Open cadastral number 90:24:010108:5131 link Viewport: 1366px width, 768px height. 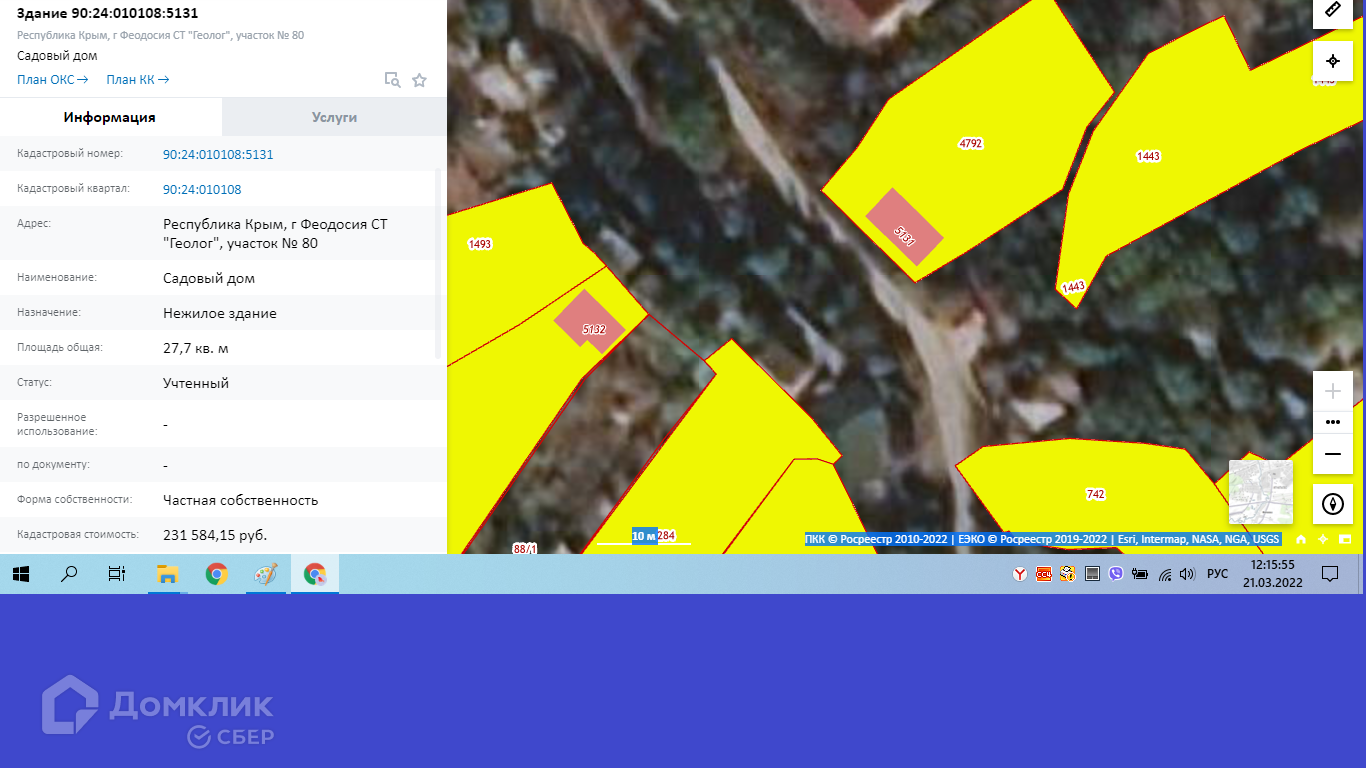coord(218,154)
